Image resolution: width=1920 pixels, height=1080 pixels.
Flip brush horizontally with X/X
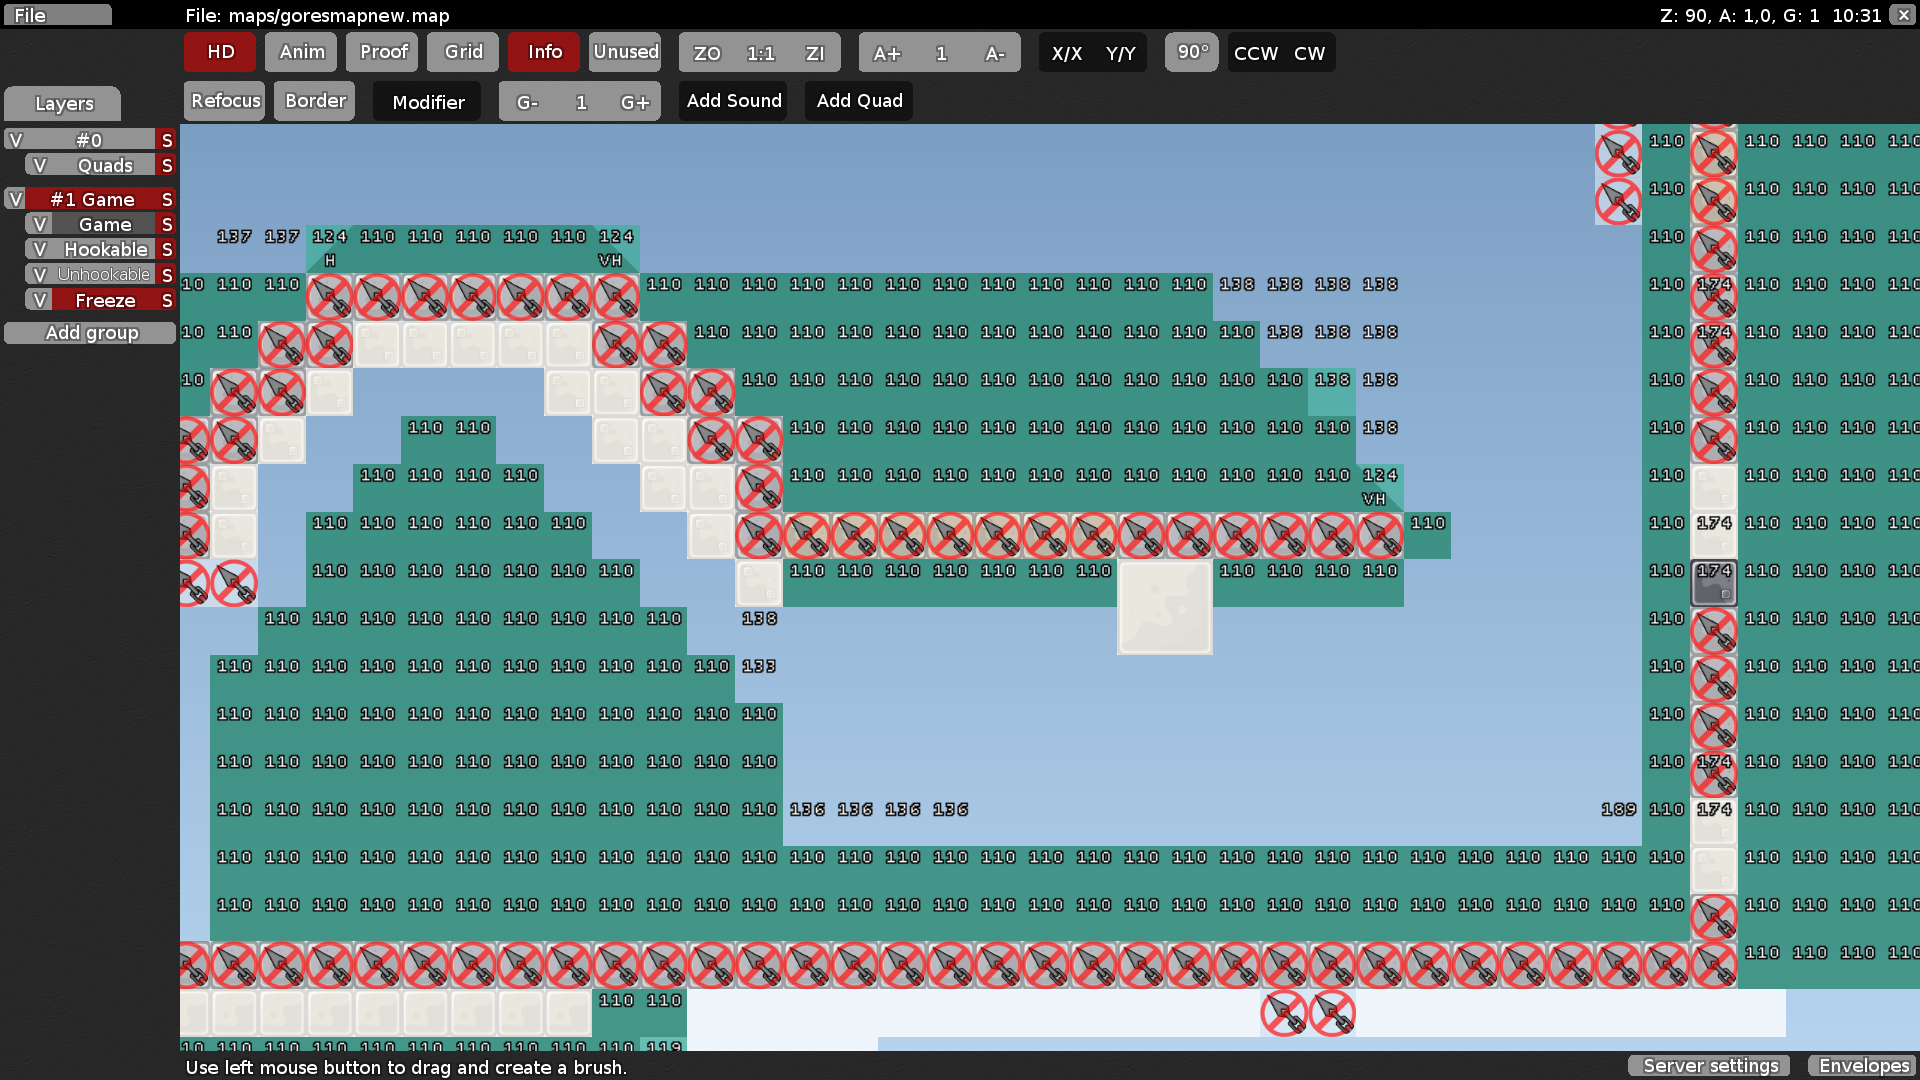click(x=1066, y=53)
